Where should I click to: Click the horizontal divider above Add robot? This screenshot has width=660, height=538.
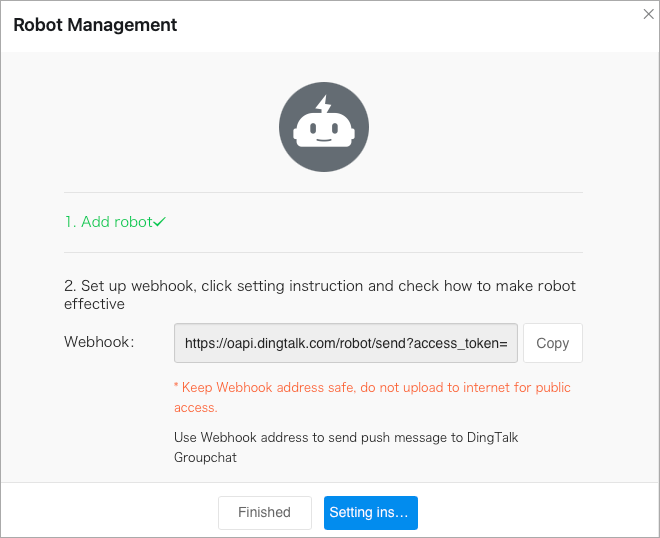pos(323,192)
